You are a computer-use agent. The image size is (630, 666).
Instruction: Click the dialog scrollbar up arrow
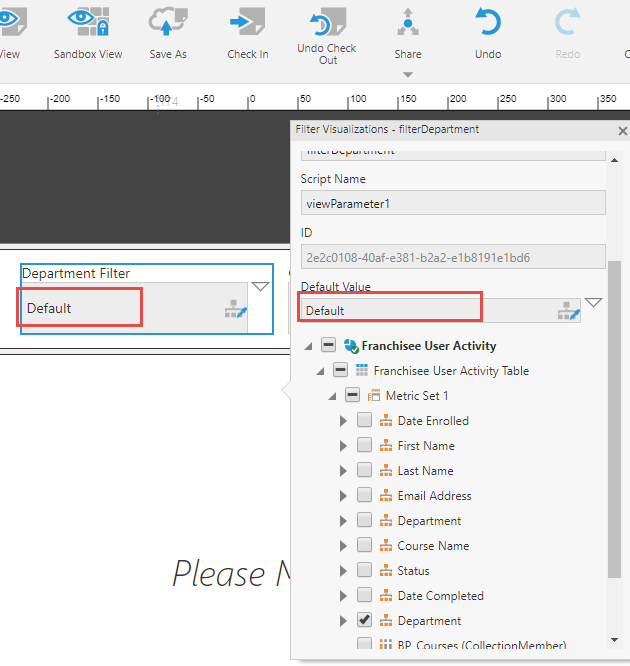pyautogui.click(x=614, y=160)
